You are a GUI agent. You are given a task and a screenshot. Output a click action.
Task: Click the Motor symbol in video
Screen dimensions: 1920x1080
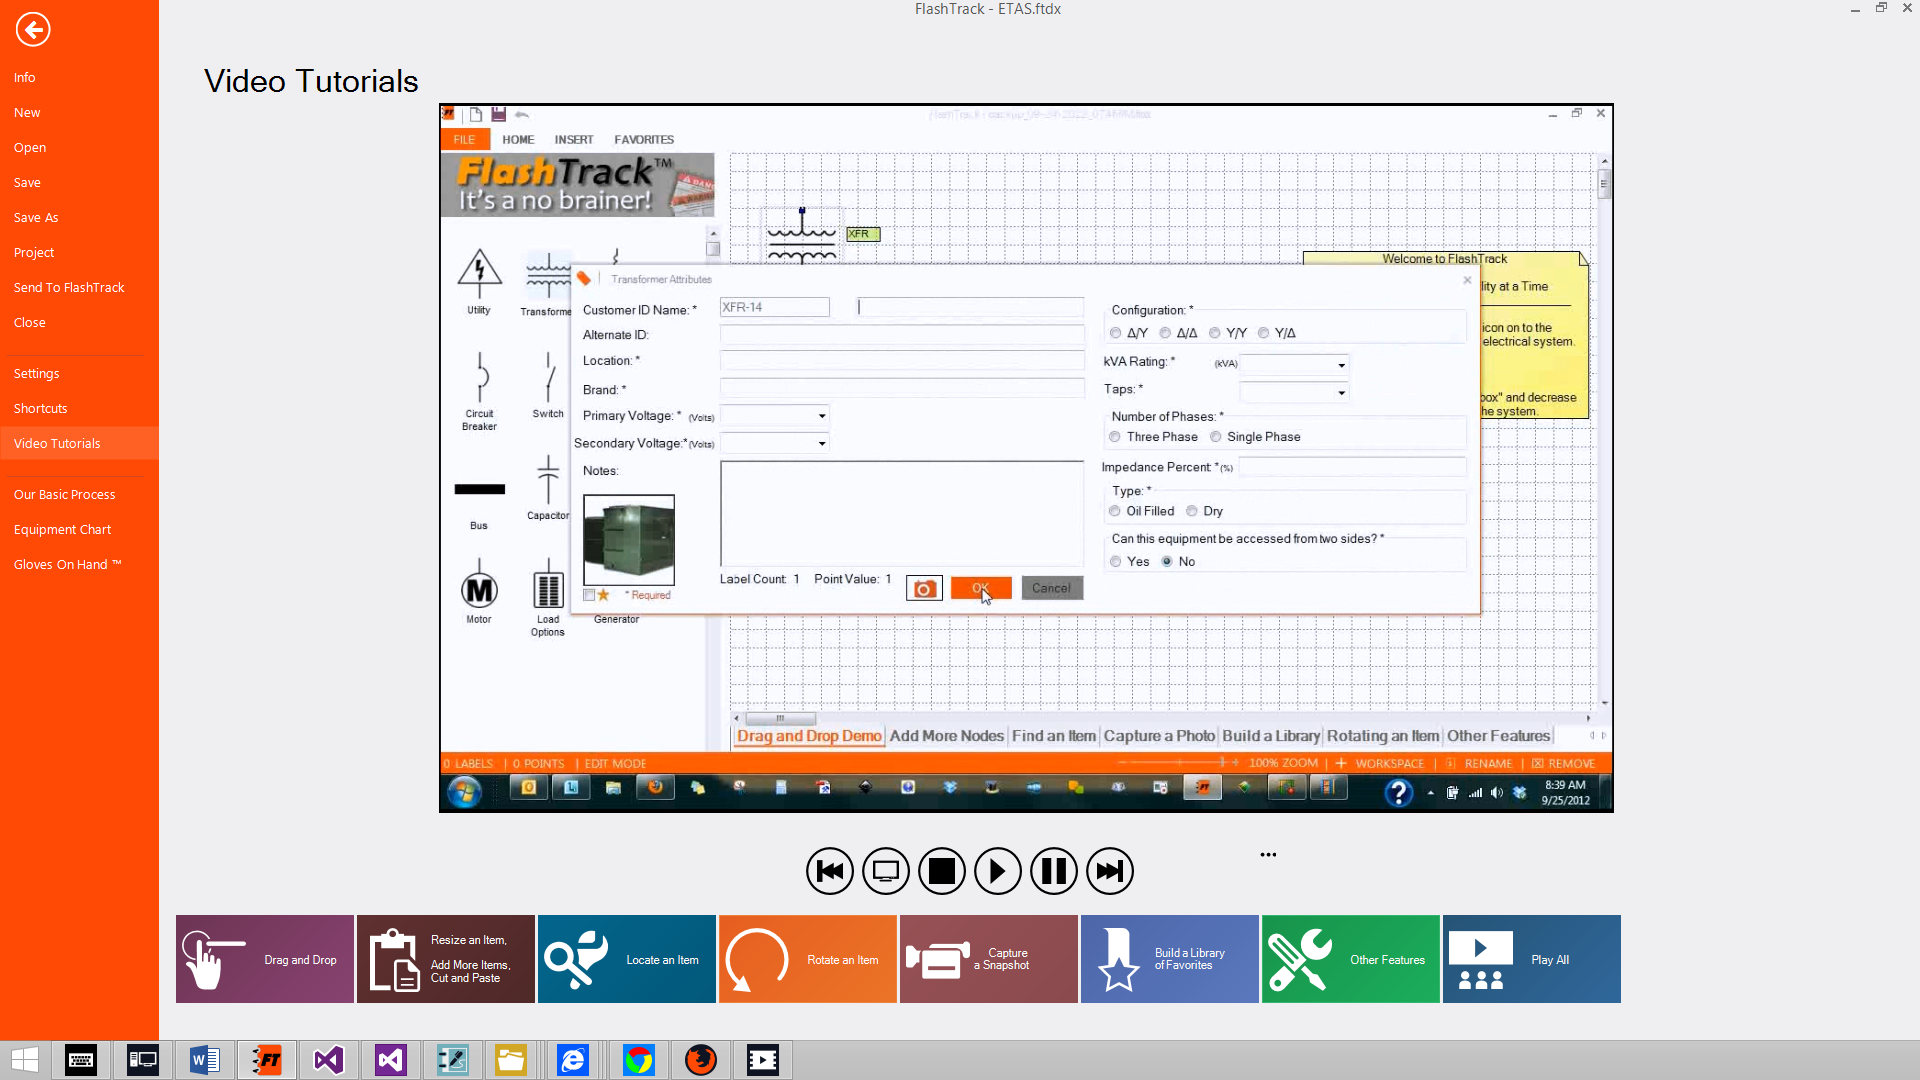(x=479, y=590)
